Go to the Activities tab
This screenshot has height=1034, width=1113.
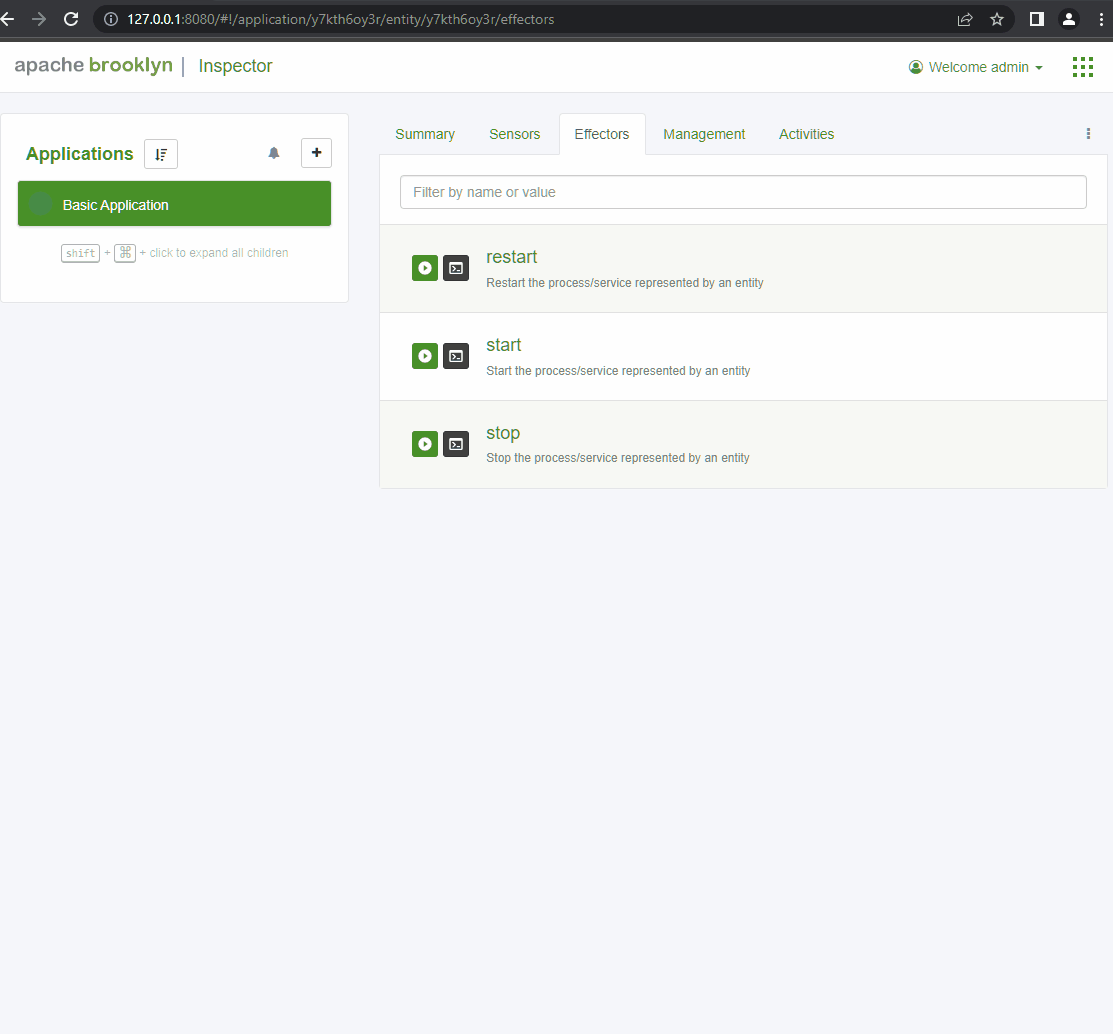tap(806, 134)
